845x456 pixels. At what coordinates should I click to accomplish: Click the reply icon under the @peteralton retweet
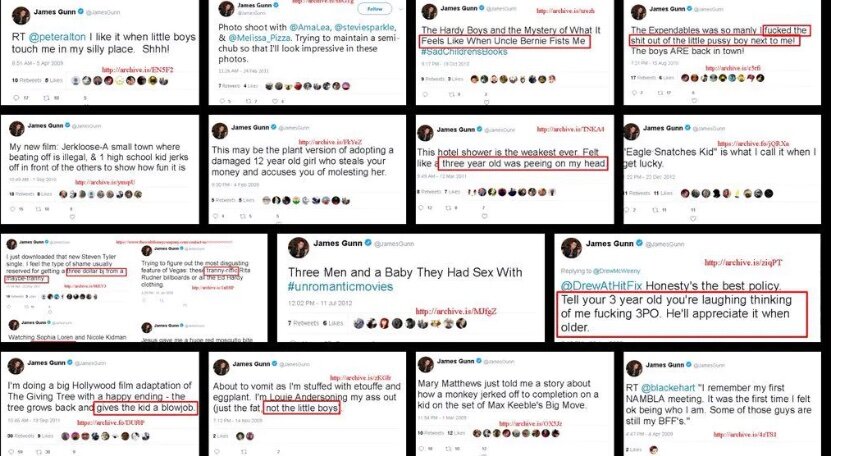click(x=16, y=98)
